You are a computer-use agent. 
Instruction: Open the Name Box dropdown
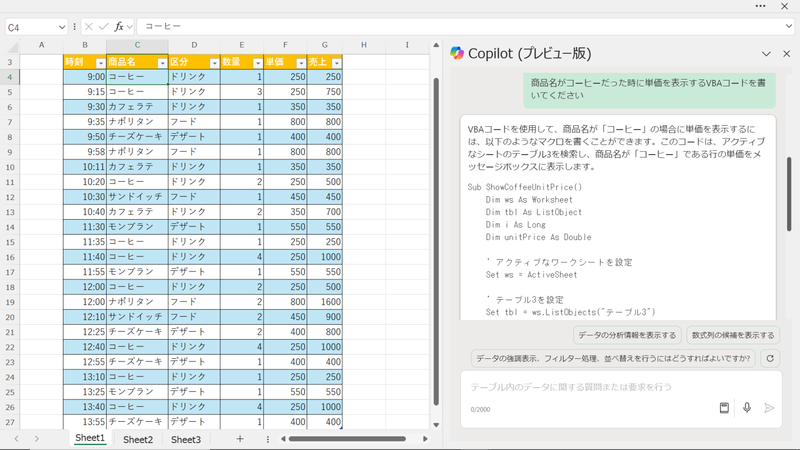pos(62,27)
